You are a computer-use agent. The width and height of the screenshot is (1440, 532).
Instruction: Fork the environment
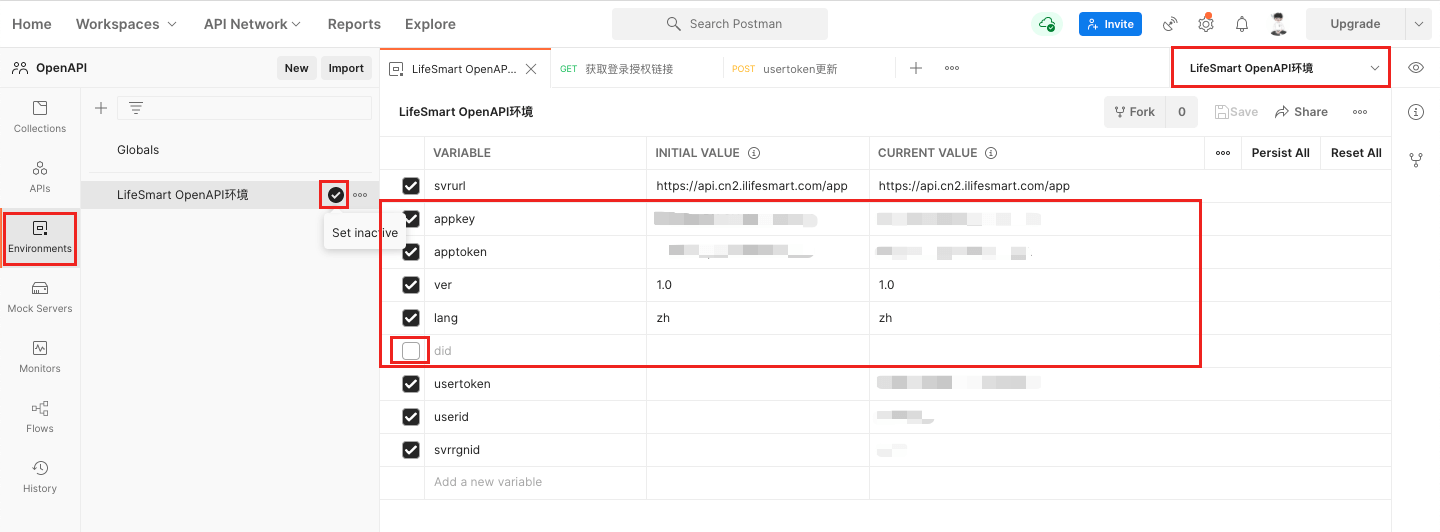point(1135,112)
